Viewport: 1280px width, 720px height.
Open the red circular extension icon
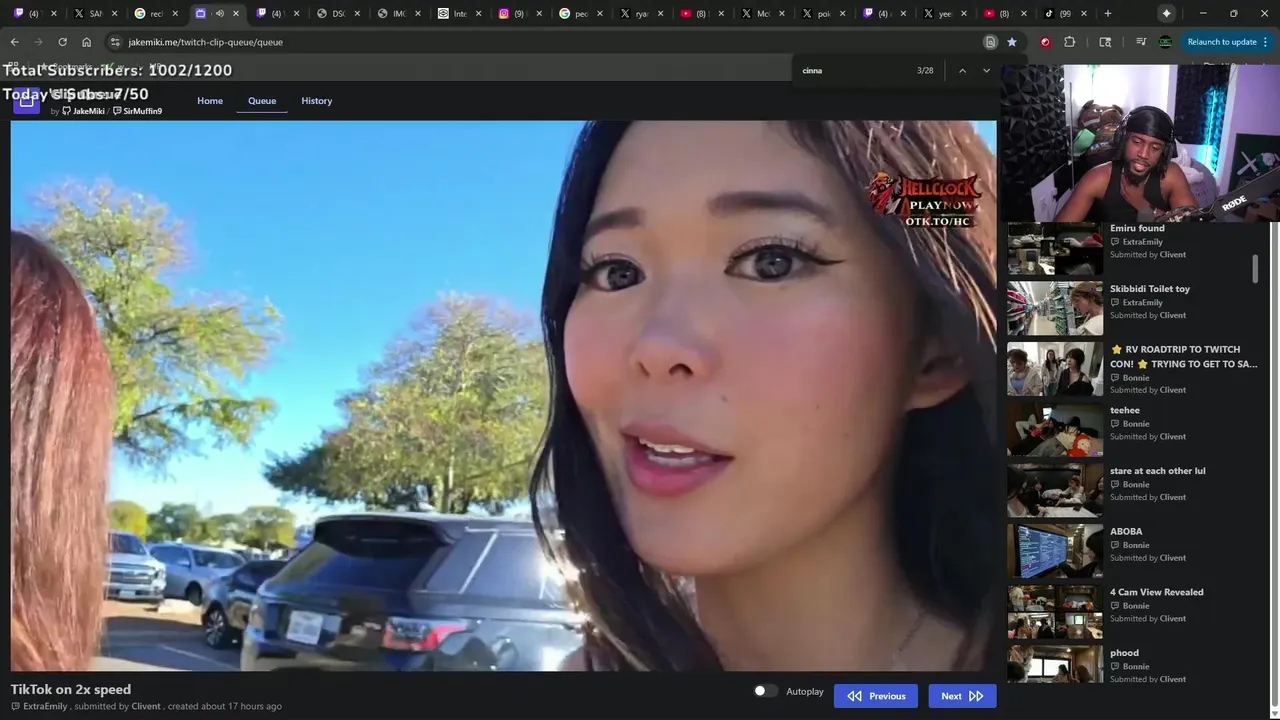click(x=1045, y=42)
